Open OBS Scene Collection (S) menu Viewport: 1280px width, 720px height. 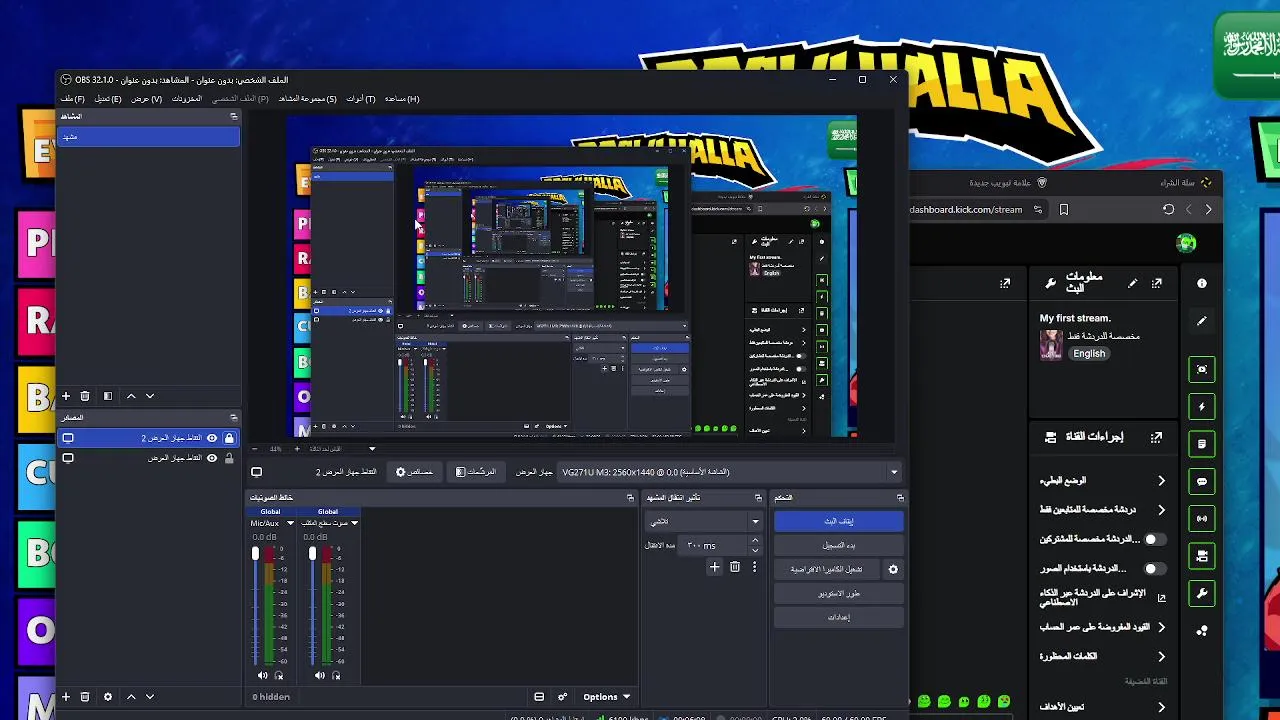tap(307, 99)
